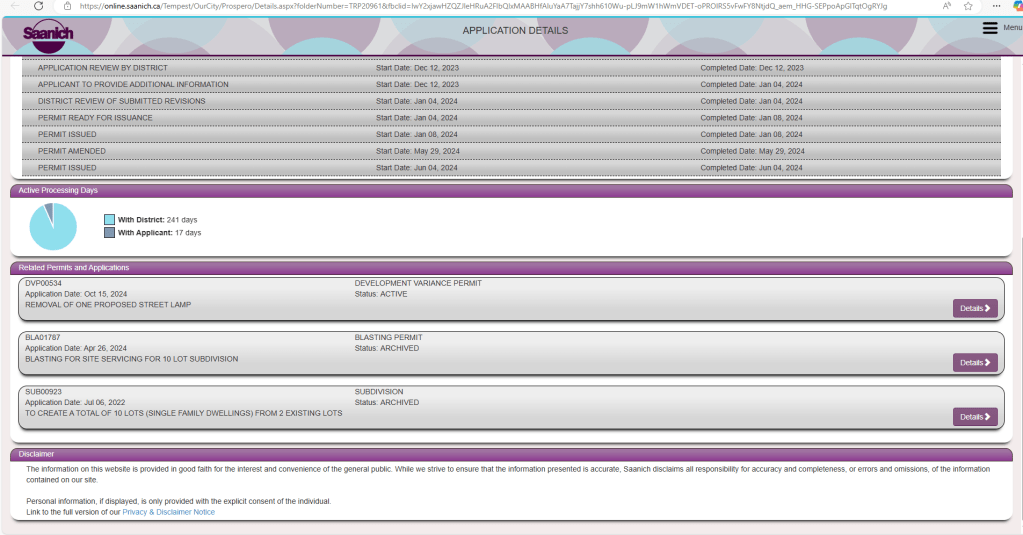The height and width of the screenshot is (535, 1023).
Task: Open Details for BLA01787 blasting permit
Action: pyautogui.click(x=974, y=362)
